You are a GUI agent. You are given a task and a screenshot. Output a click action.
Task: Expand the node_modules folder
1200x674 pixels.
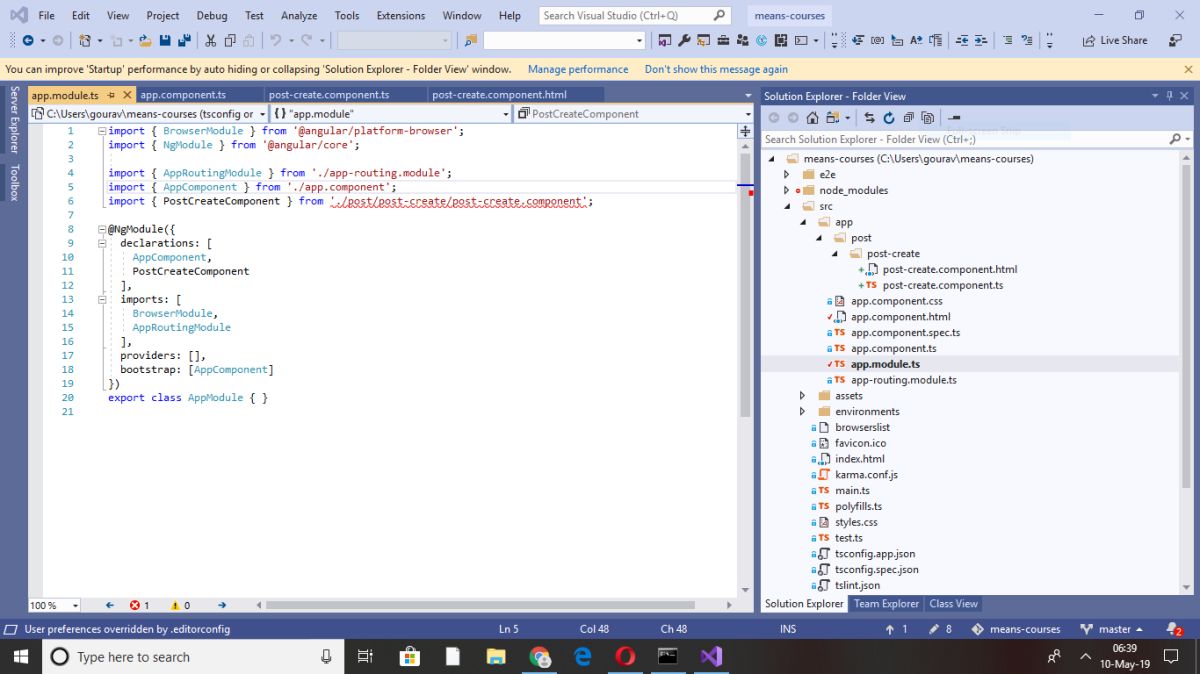(x=786, y=190)
